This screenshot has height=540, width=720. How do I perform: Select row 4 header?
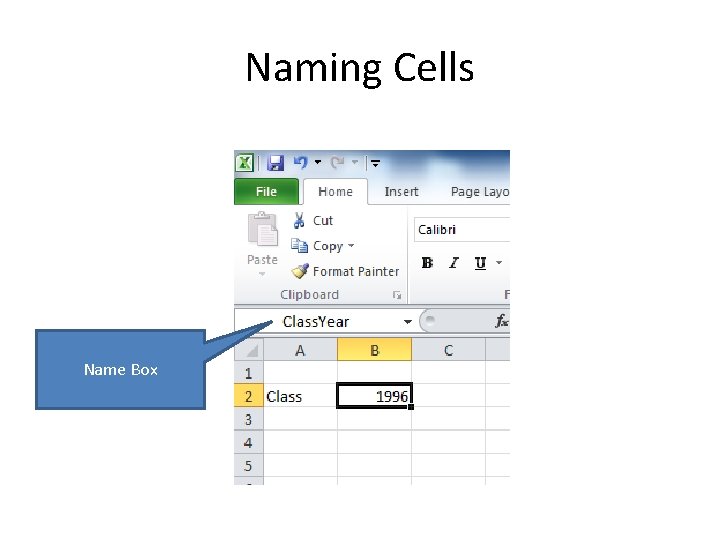249,443
